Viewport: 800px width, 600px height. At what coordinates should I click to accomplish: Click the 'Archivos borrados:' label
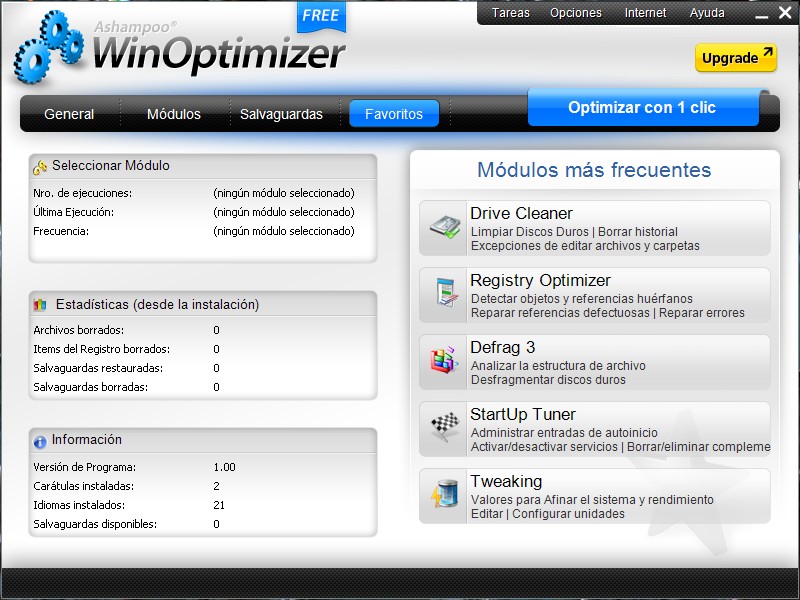(x=79, y=330)
